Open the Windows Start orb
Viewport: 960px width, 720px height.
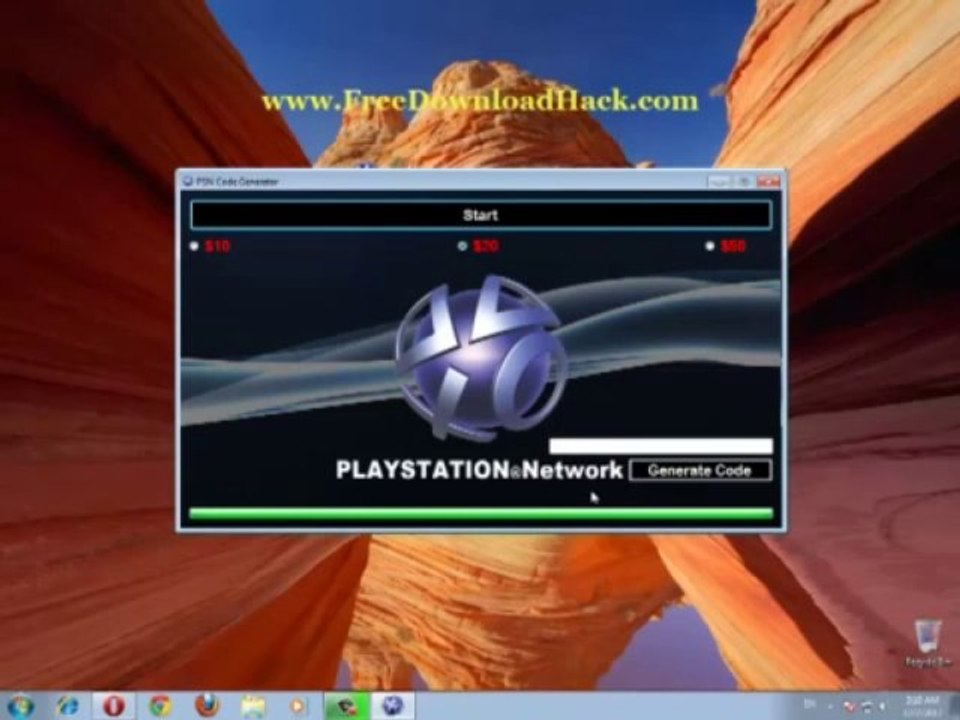point(20,705)
